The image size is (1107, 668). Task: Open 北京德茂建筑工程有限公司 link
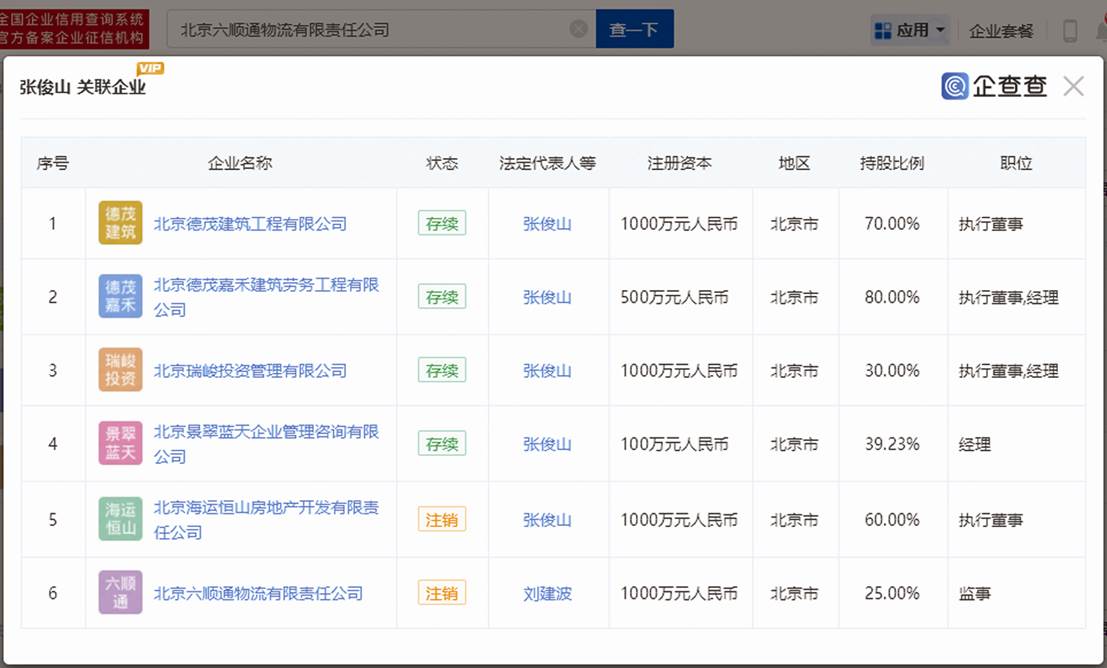pos(250,224)
